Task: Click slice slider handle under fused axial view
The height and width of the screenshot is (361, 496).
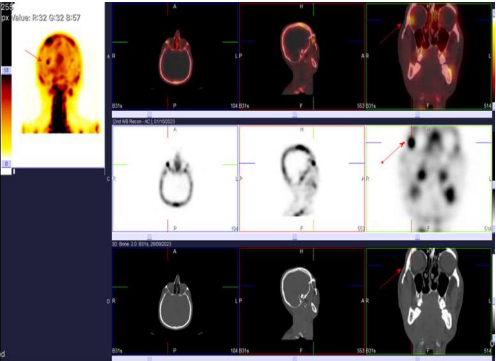Action: pos(150,115)
